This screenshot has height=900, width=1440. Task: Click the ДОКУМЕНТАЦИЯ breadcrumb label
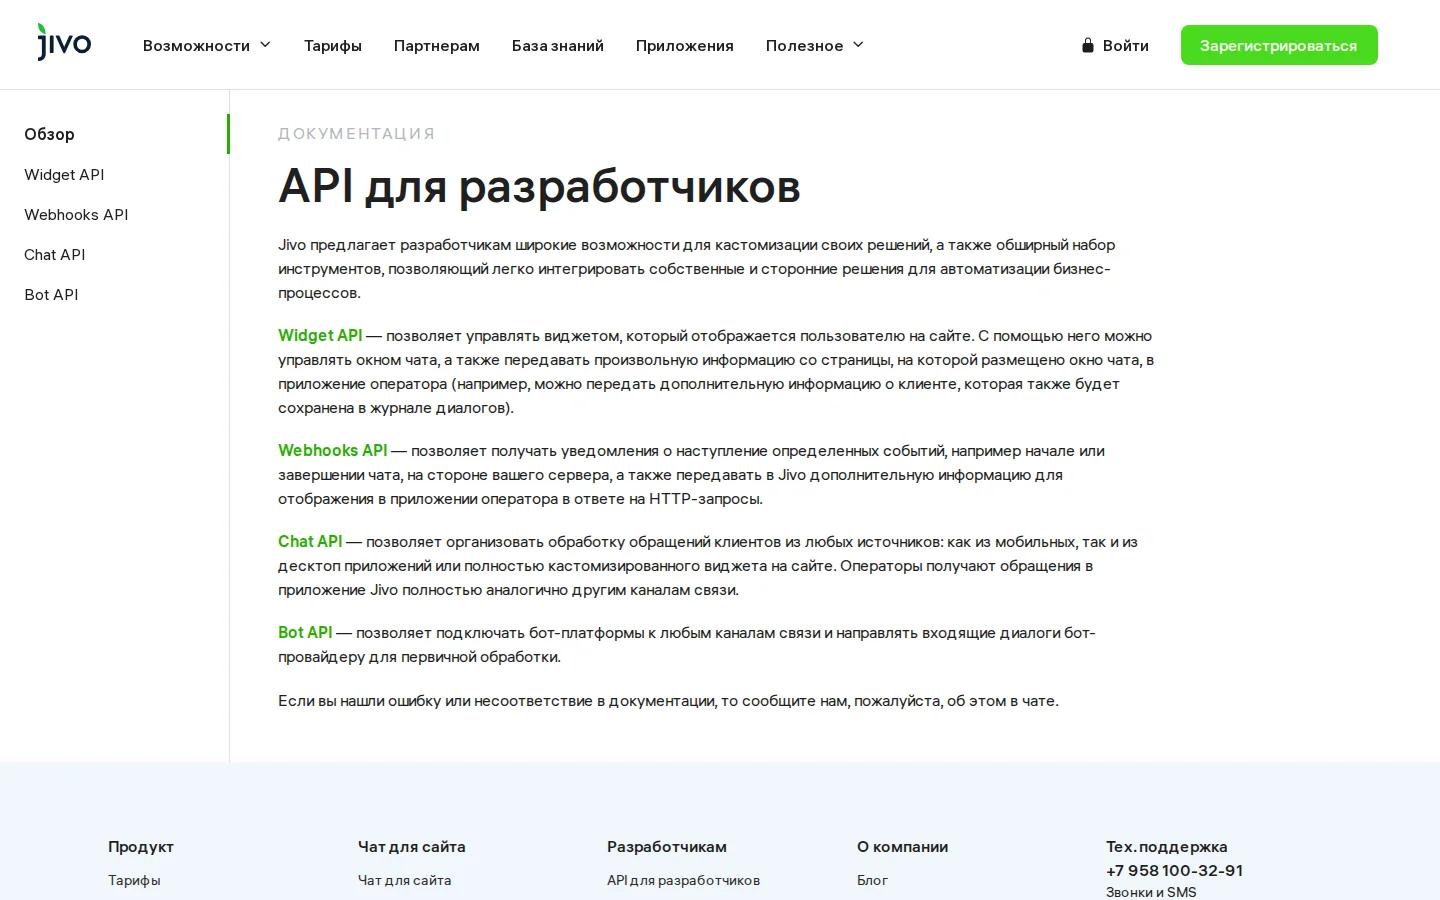click(x=357, y=134)
